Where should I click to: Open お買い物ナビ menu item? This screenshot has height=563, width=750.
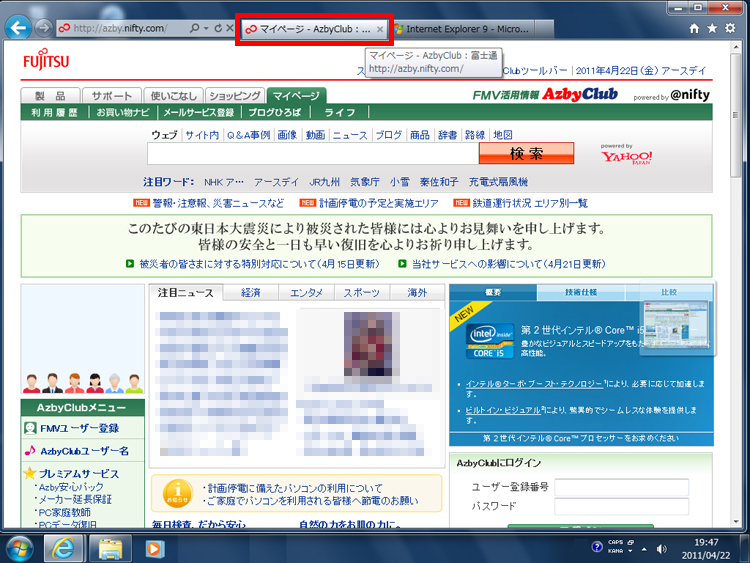coord(123,112)
